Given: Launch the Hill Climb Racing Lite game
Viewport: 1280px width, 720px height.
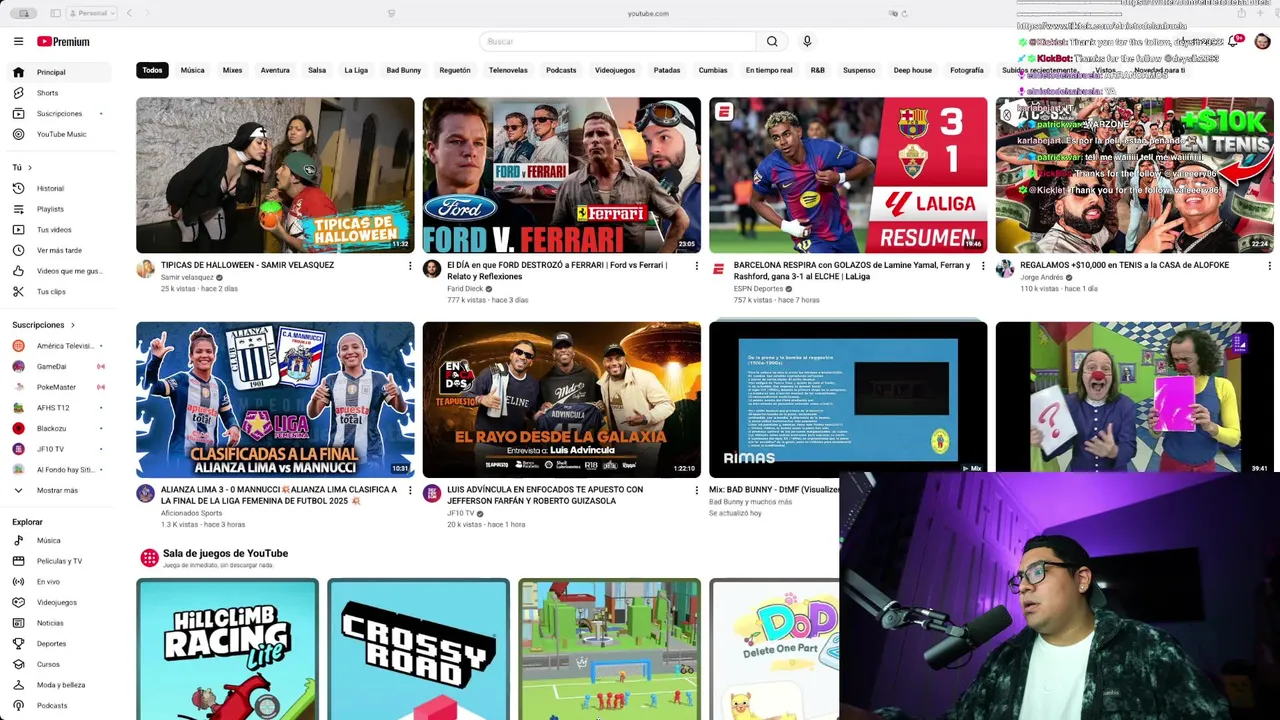Looking at the screenshot, I should 228,649.
